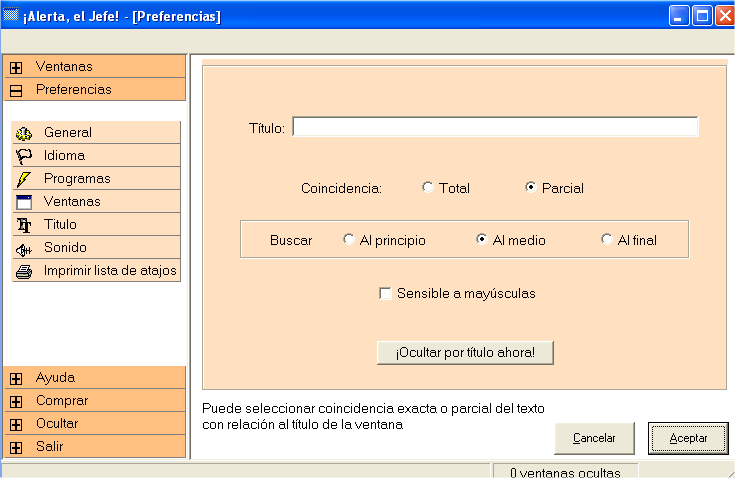The image size is (735, 478).
Task: Click the Ventanas window icon in Preferencias
Action: (24, 202)
